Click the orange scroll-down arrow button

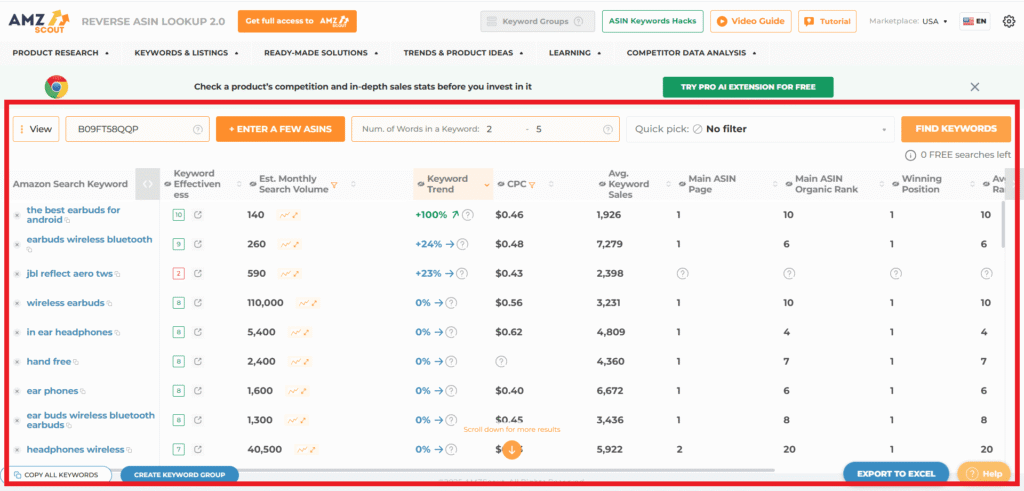[512, 449]
